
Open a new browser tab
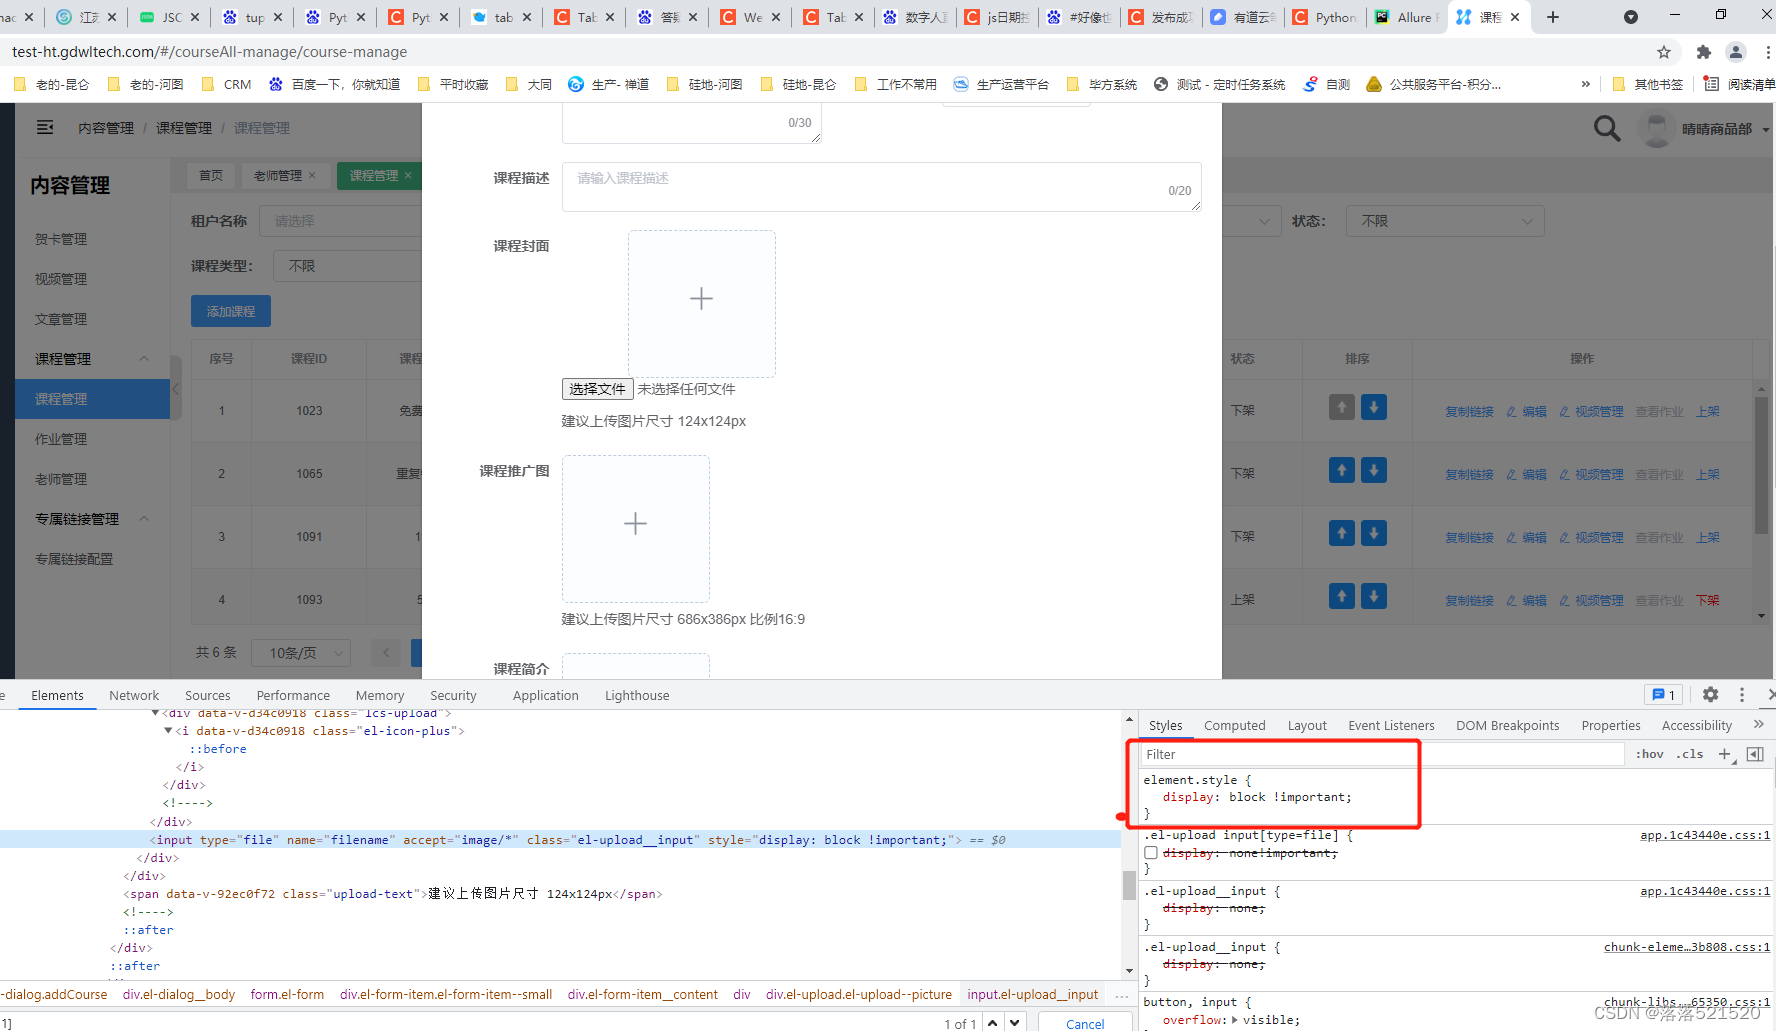point(1553,17)
